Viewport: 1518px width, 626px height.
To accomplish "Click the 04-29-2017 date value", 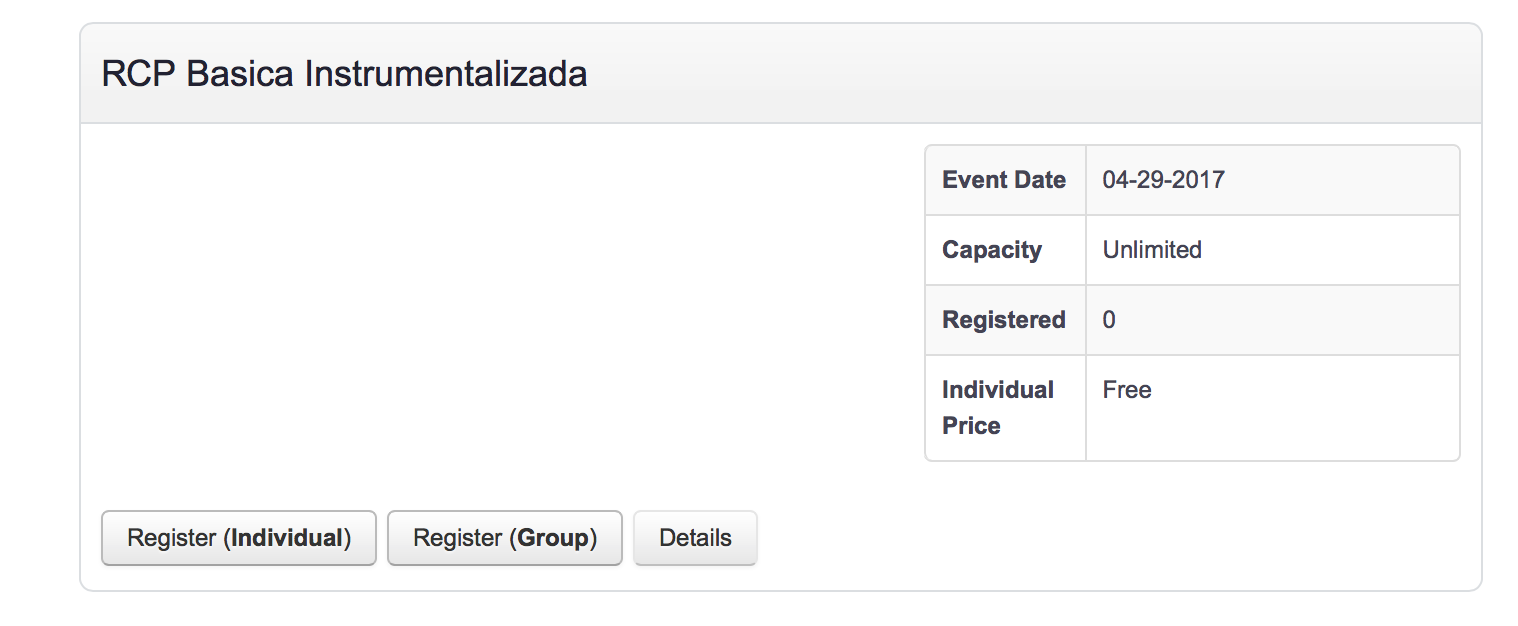I will click(x=1163, y=180).
